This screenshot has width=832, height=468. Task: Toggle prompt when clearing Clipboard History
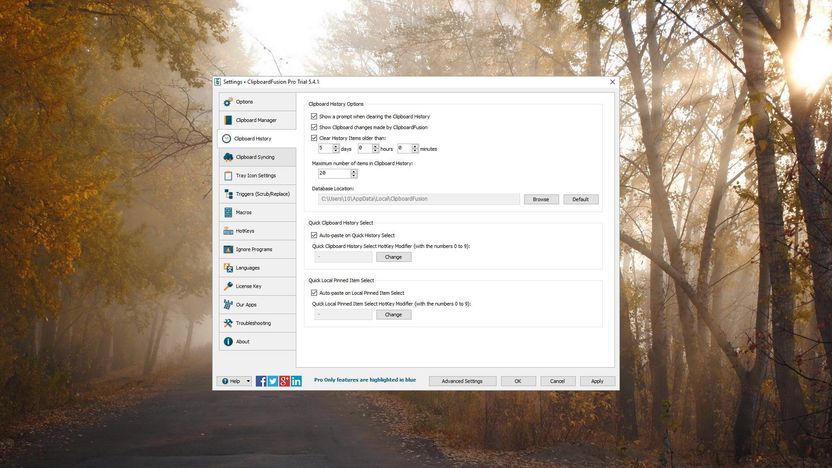tap(314, 116)
